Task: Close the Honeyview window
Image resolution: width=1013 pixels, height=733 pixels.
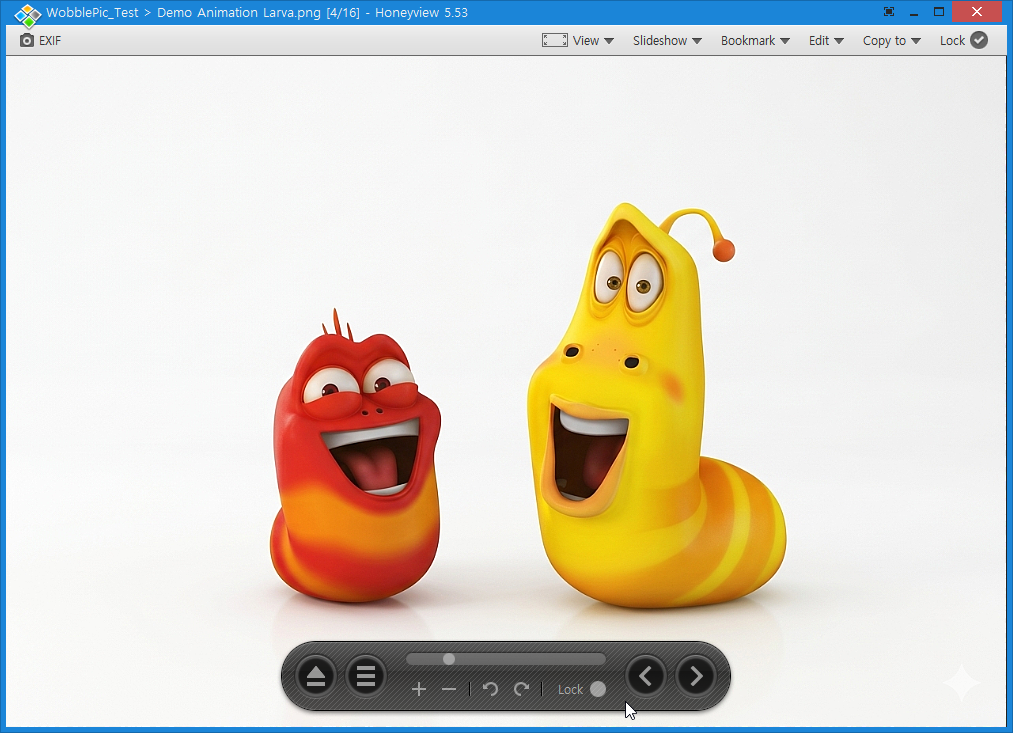Action: tap(977, 12)
